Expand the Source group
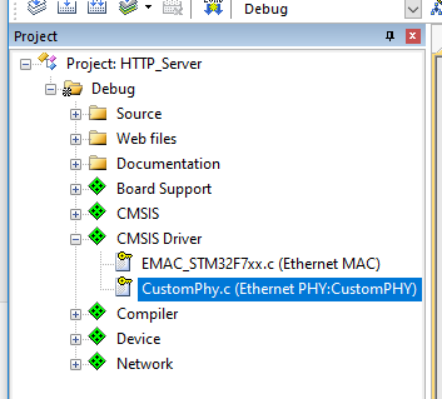442x400 pixels. pos(75,114)
